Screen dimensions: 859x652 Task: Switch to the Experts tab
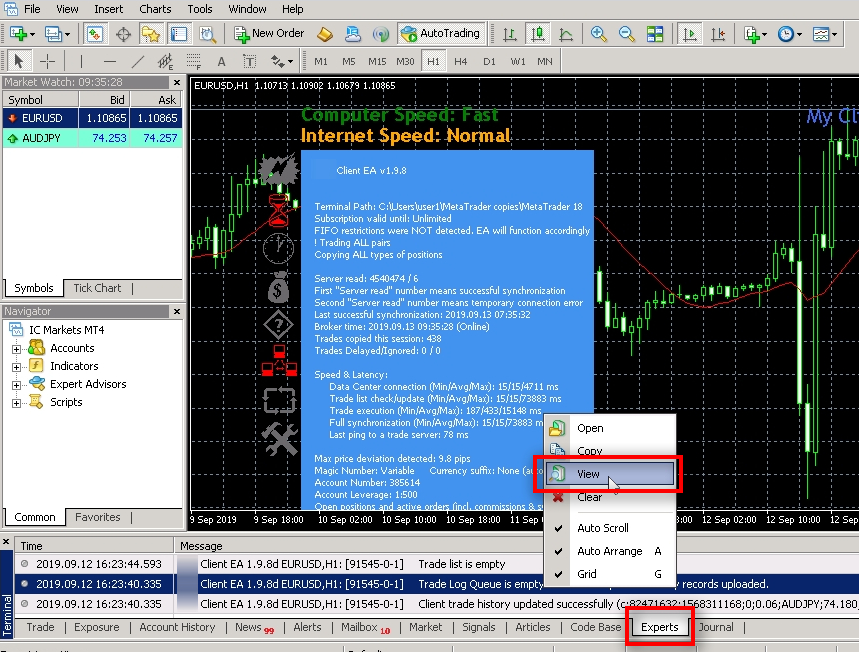[659, 627]
